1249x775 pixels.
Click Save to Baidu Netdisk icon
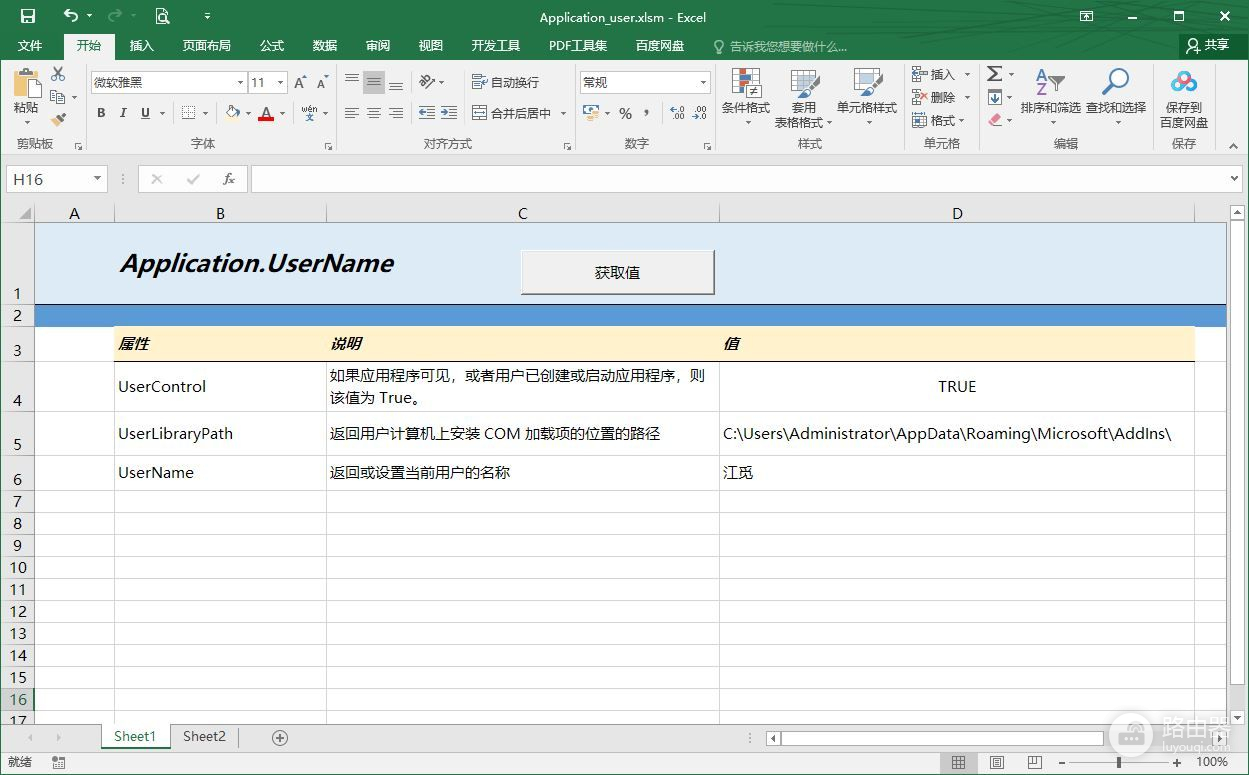(x=1184, y=97)
